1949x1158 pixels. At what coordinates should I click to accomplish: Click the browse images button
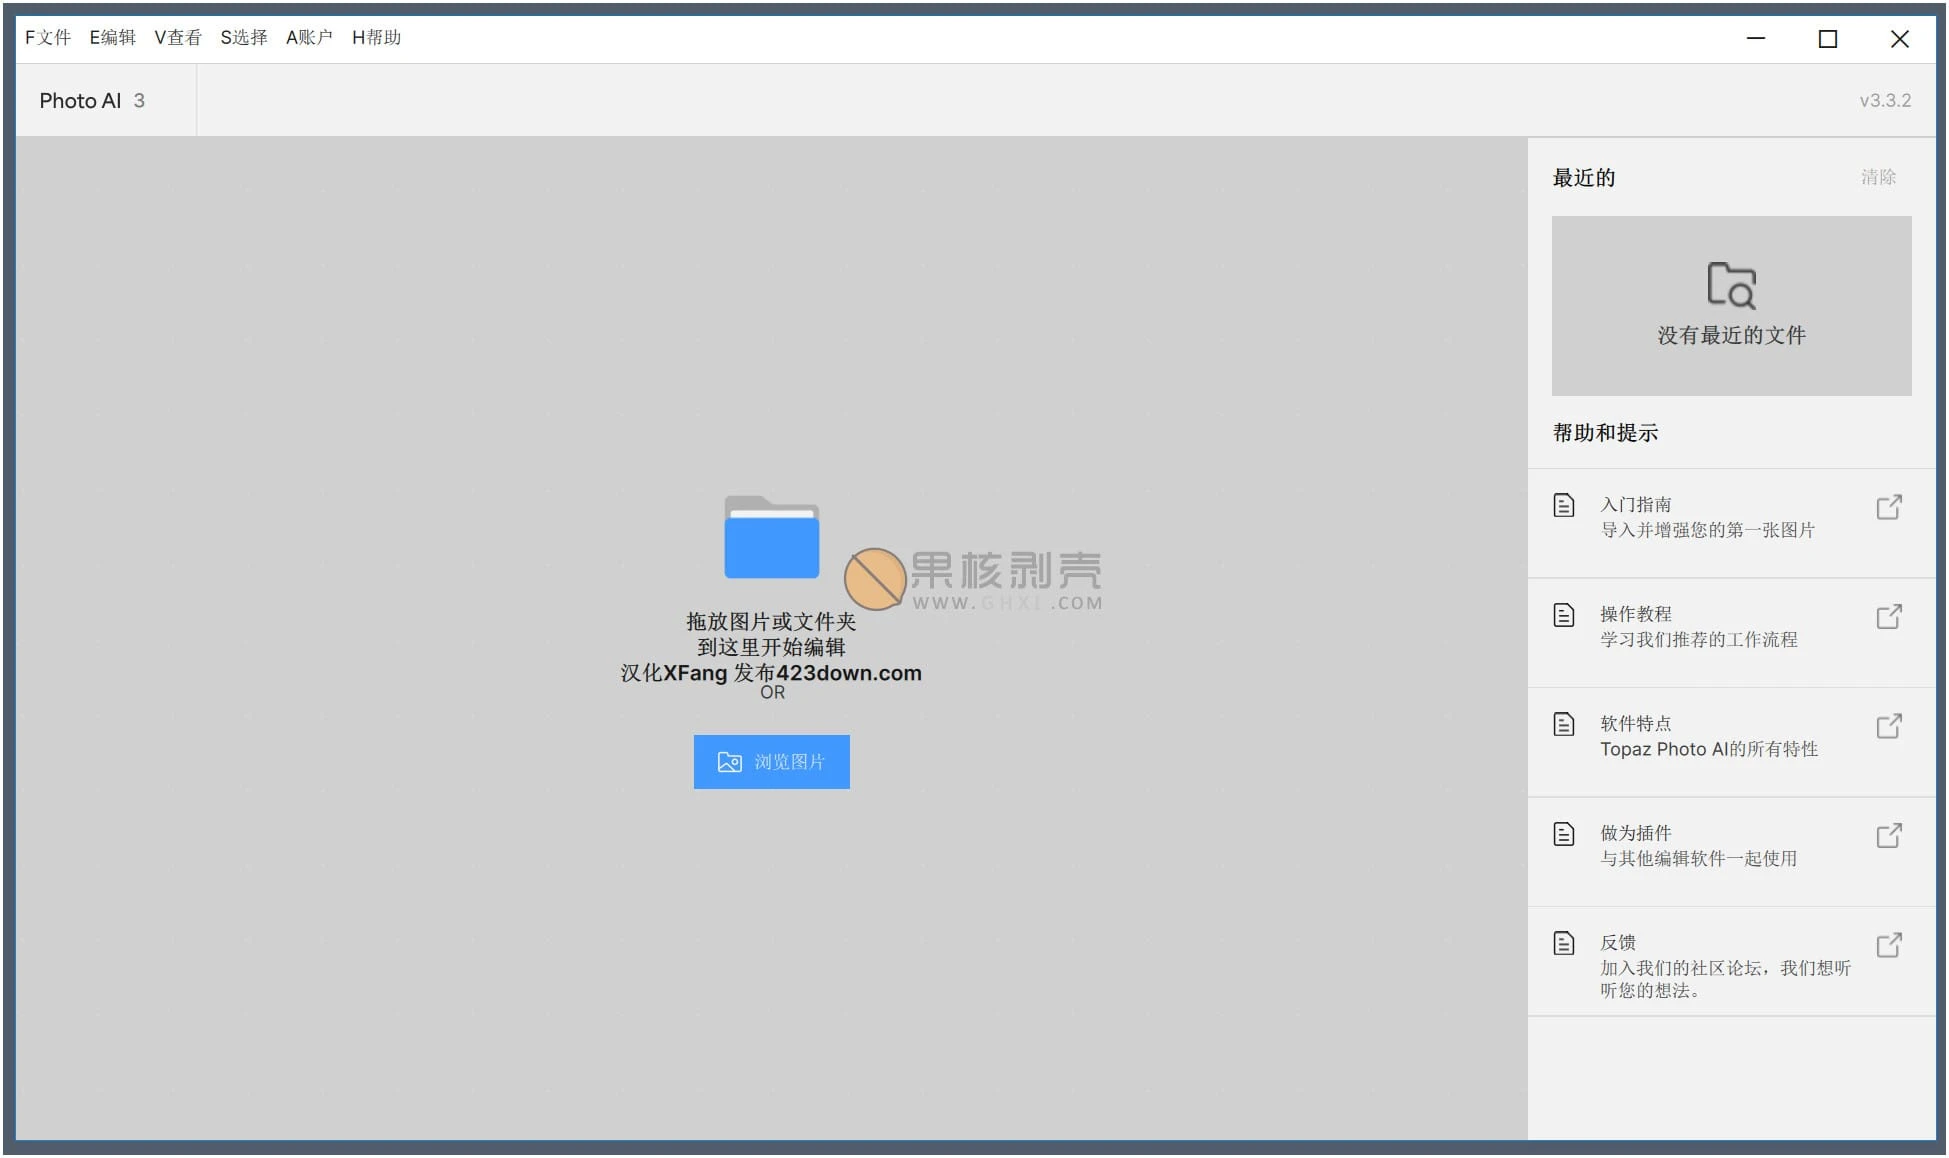[772, 761]
